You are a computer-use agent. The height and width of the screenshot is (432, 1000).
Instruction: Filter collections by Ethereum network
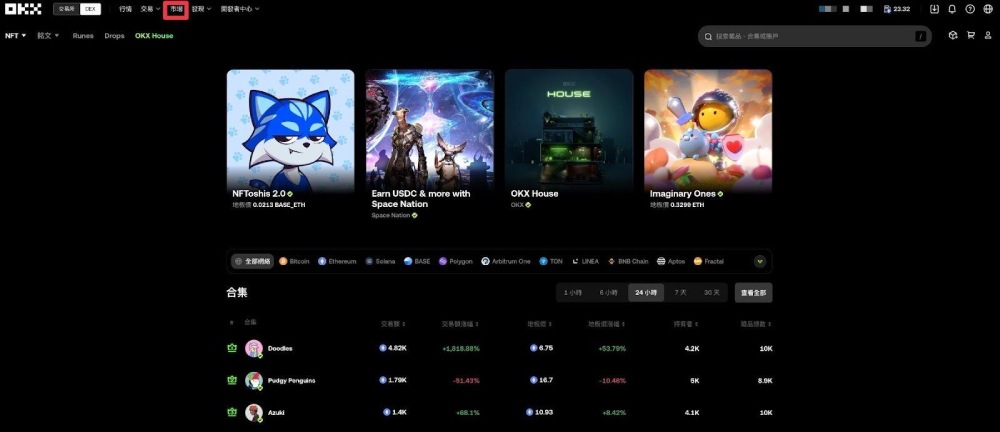coord(337,261)
